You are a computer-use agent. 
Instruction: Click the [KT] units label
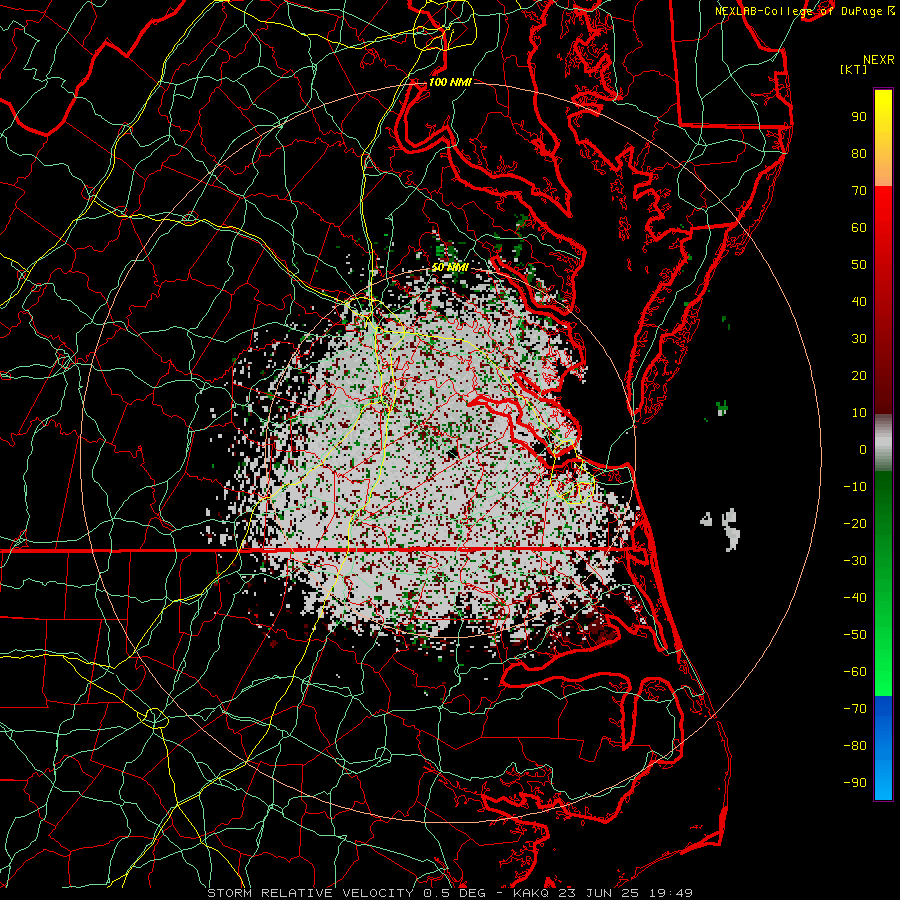point(853,69)
